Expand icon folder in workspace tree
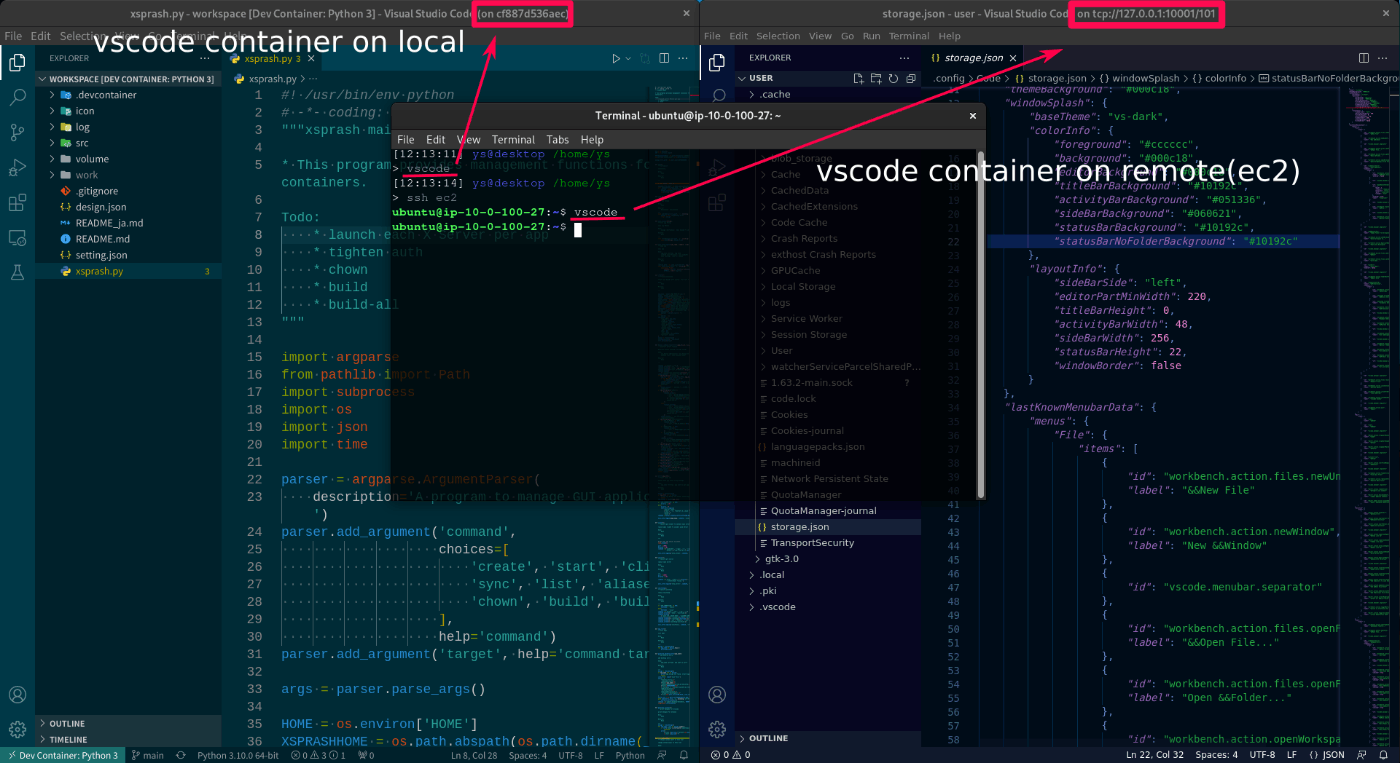Viewport: 1400px width, 763px height. (x=129, y=111)
